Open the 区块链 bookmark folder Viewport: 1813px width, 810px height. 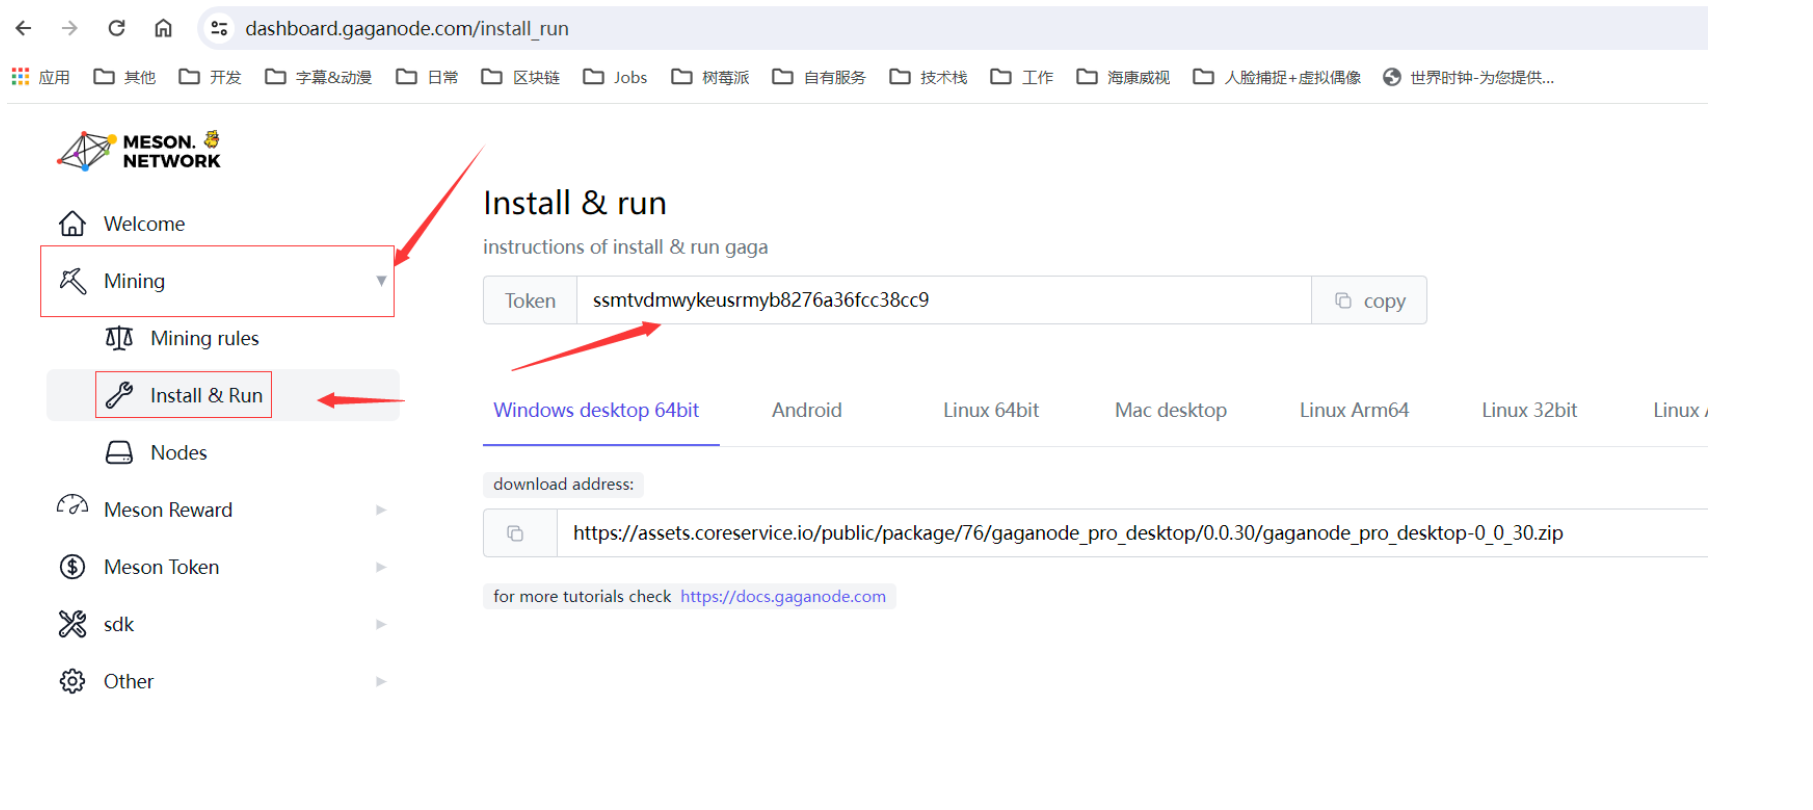pos(520,77)
